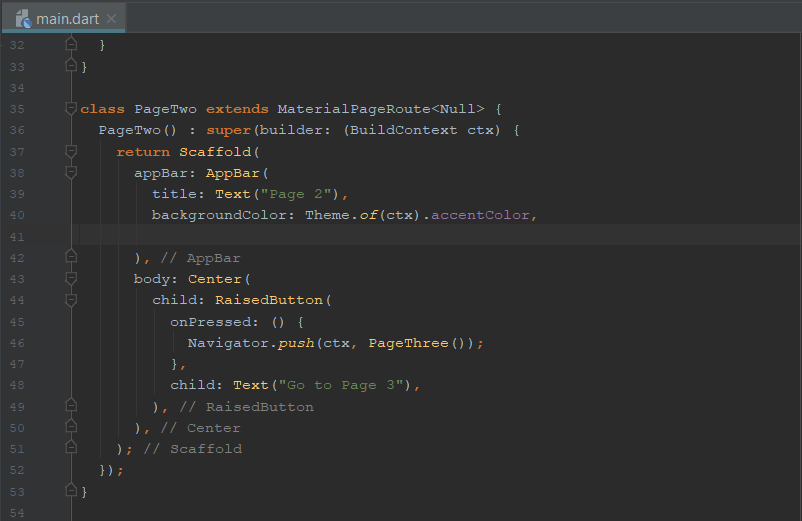Click the Dart file icon on main.dart tab

(x=23, y=19)
